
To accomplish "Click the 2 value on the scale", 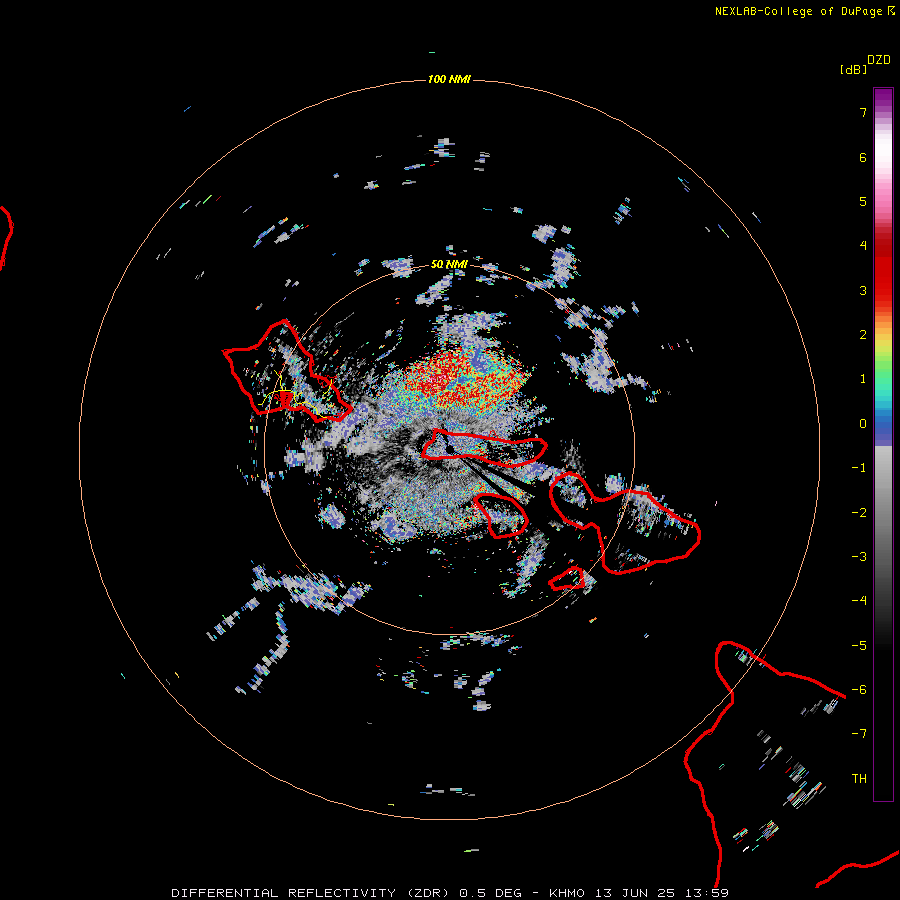I will 863,335.
